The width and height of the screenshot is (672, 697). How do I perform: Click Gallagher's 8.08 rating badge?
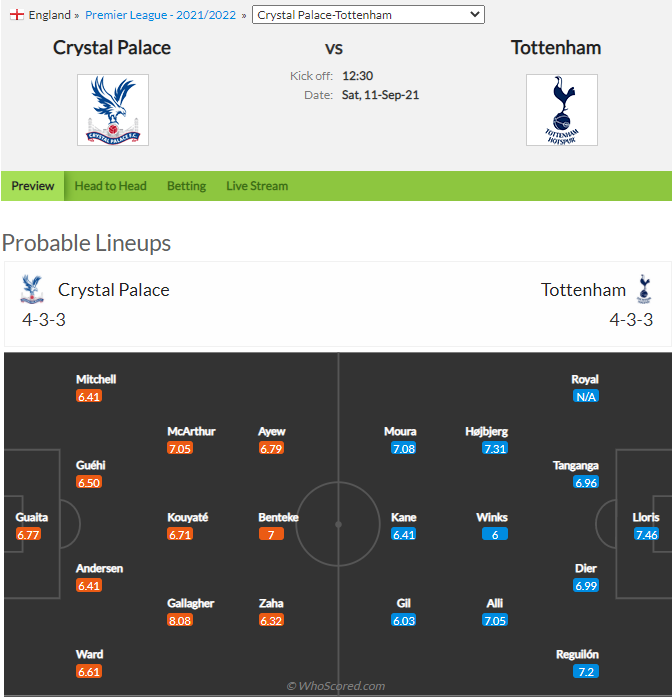point(180,620)
